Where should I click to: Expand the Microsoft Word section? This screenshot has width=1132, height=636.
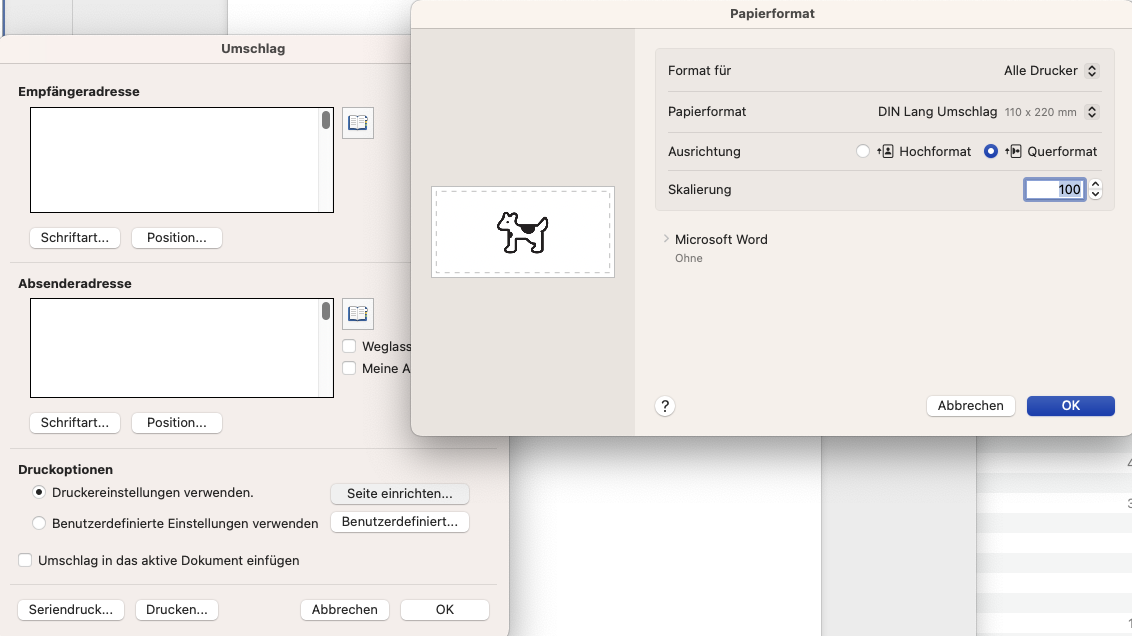[666, 238]
